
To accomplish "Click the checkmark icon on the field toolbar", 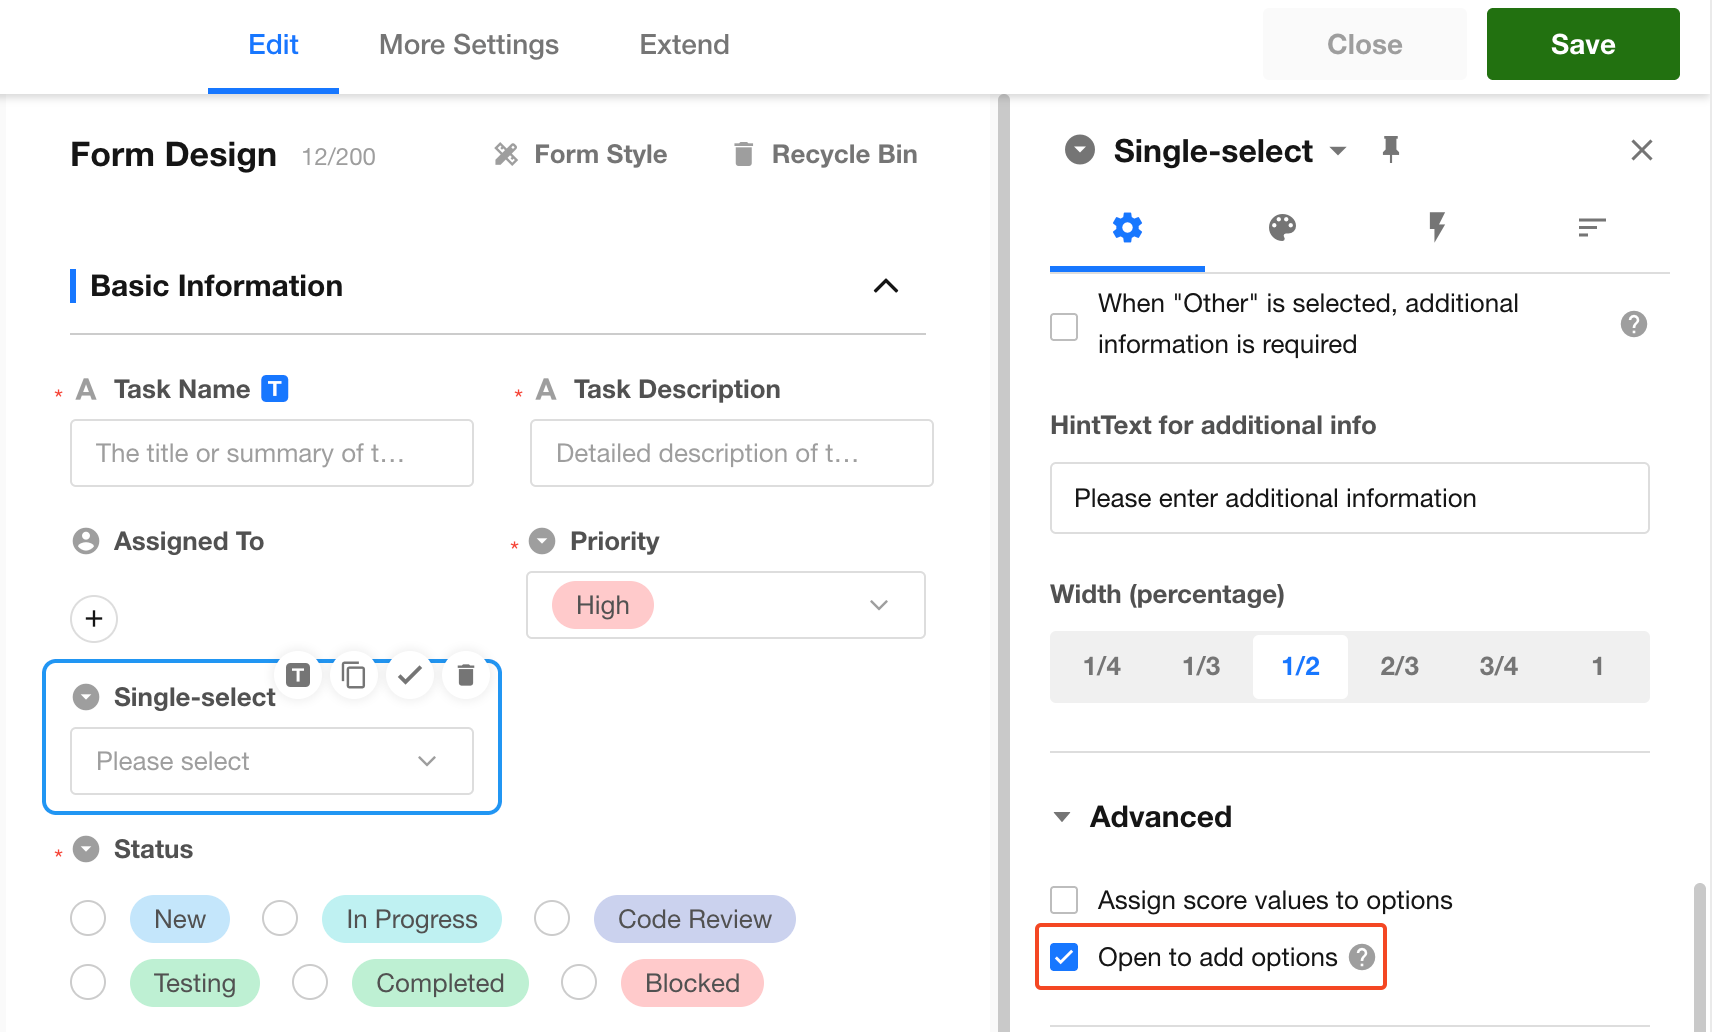I will pyautogui.click(x=409, y=676).
